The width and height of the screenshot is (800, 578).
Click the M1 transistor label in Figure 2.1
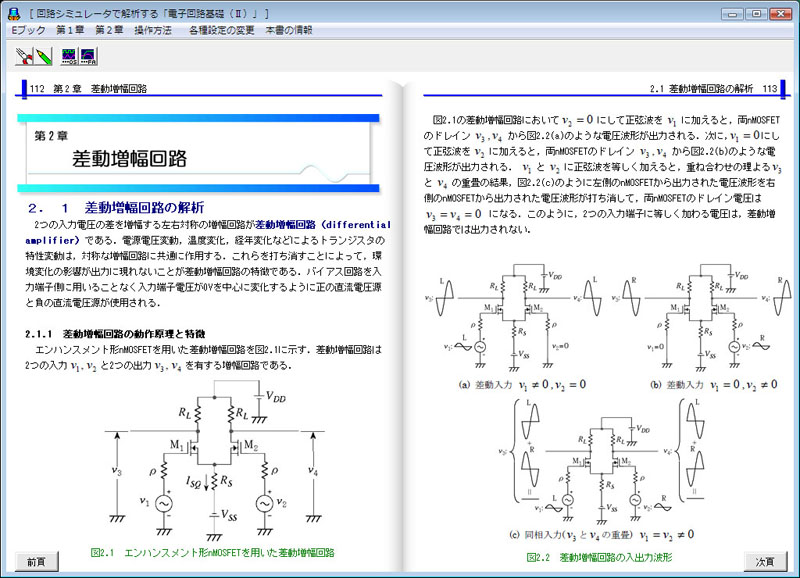point(177,445)
